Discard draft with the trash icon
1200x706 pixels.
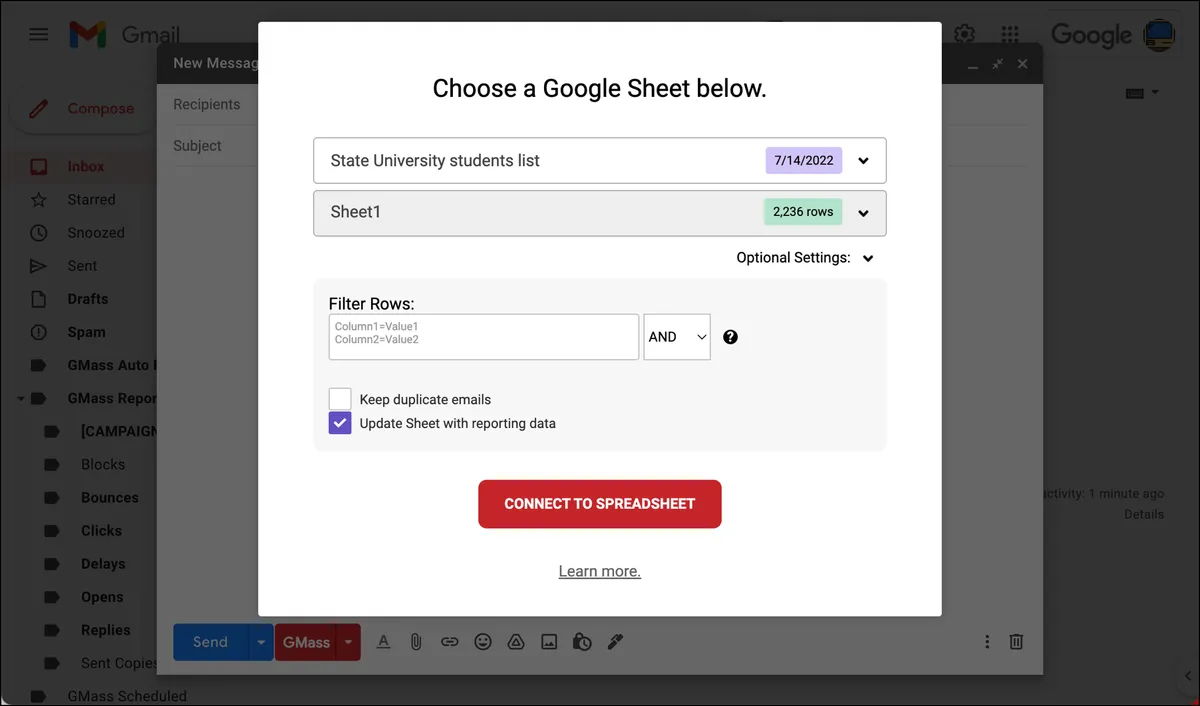click(x=1016, y=642)
